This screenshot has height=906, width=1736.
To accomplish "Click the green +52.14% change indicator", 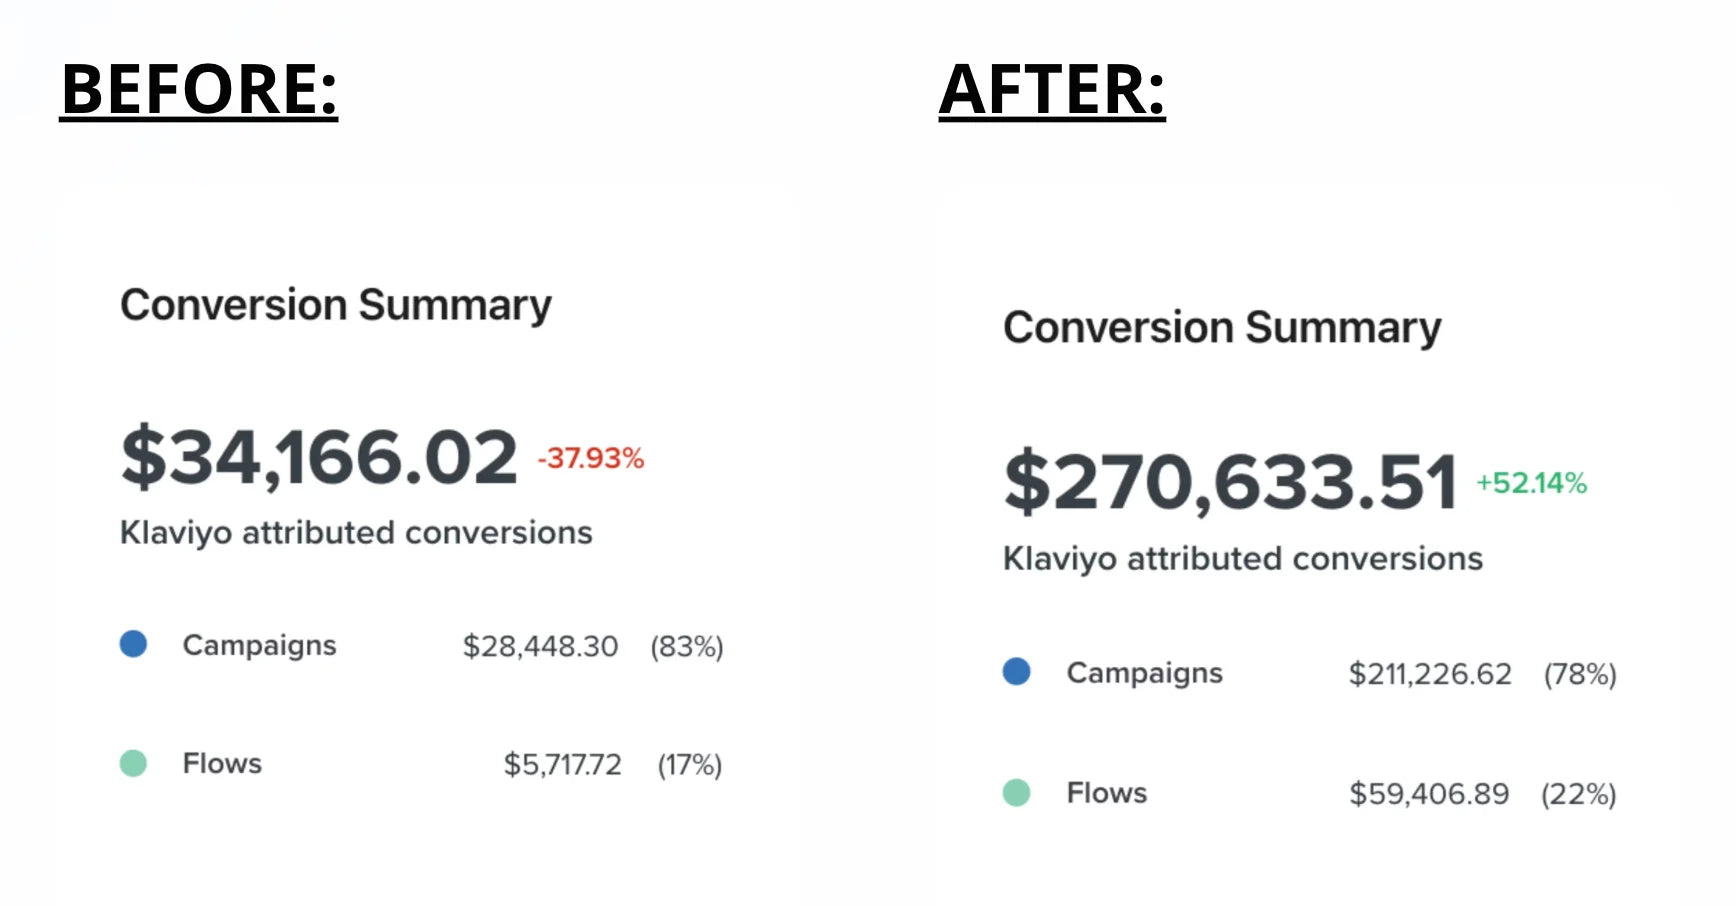I will 1531,484.
